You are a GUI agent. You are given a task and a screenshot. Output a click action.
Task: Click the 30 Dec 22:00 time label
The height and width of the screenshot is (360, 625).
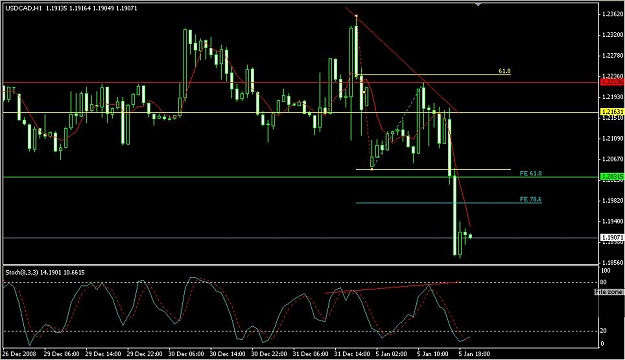click(269, 354)
